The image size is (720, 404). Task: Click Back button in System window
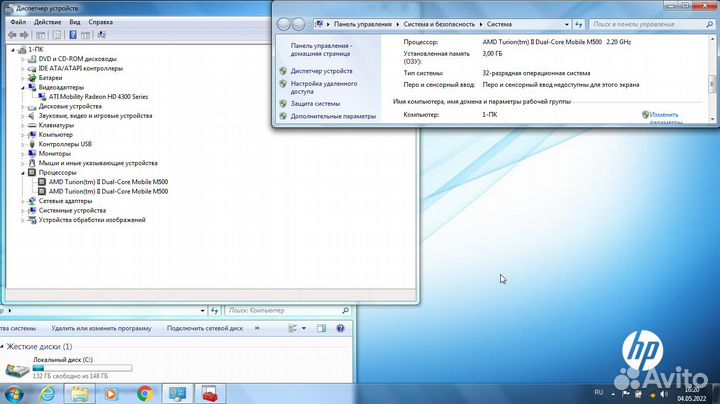click(284, 24)
